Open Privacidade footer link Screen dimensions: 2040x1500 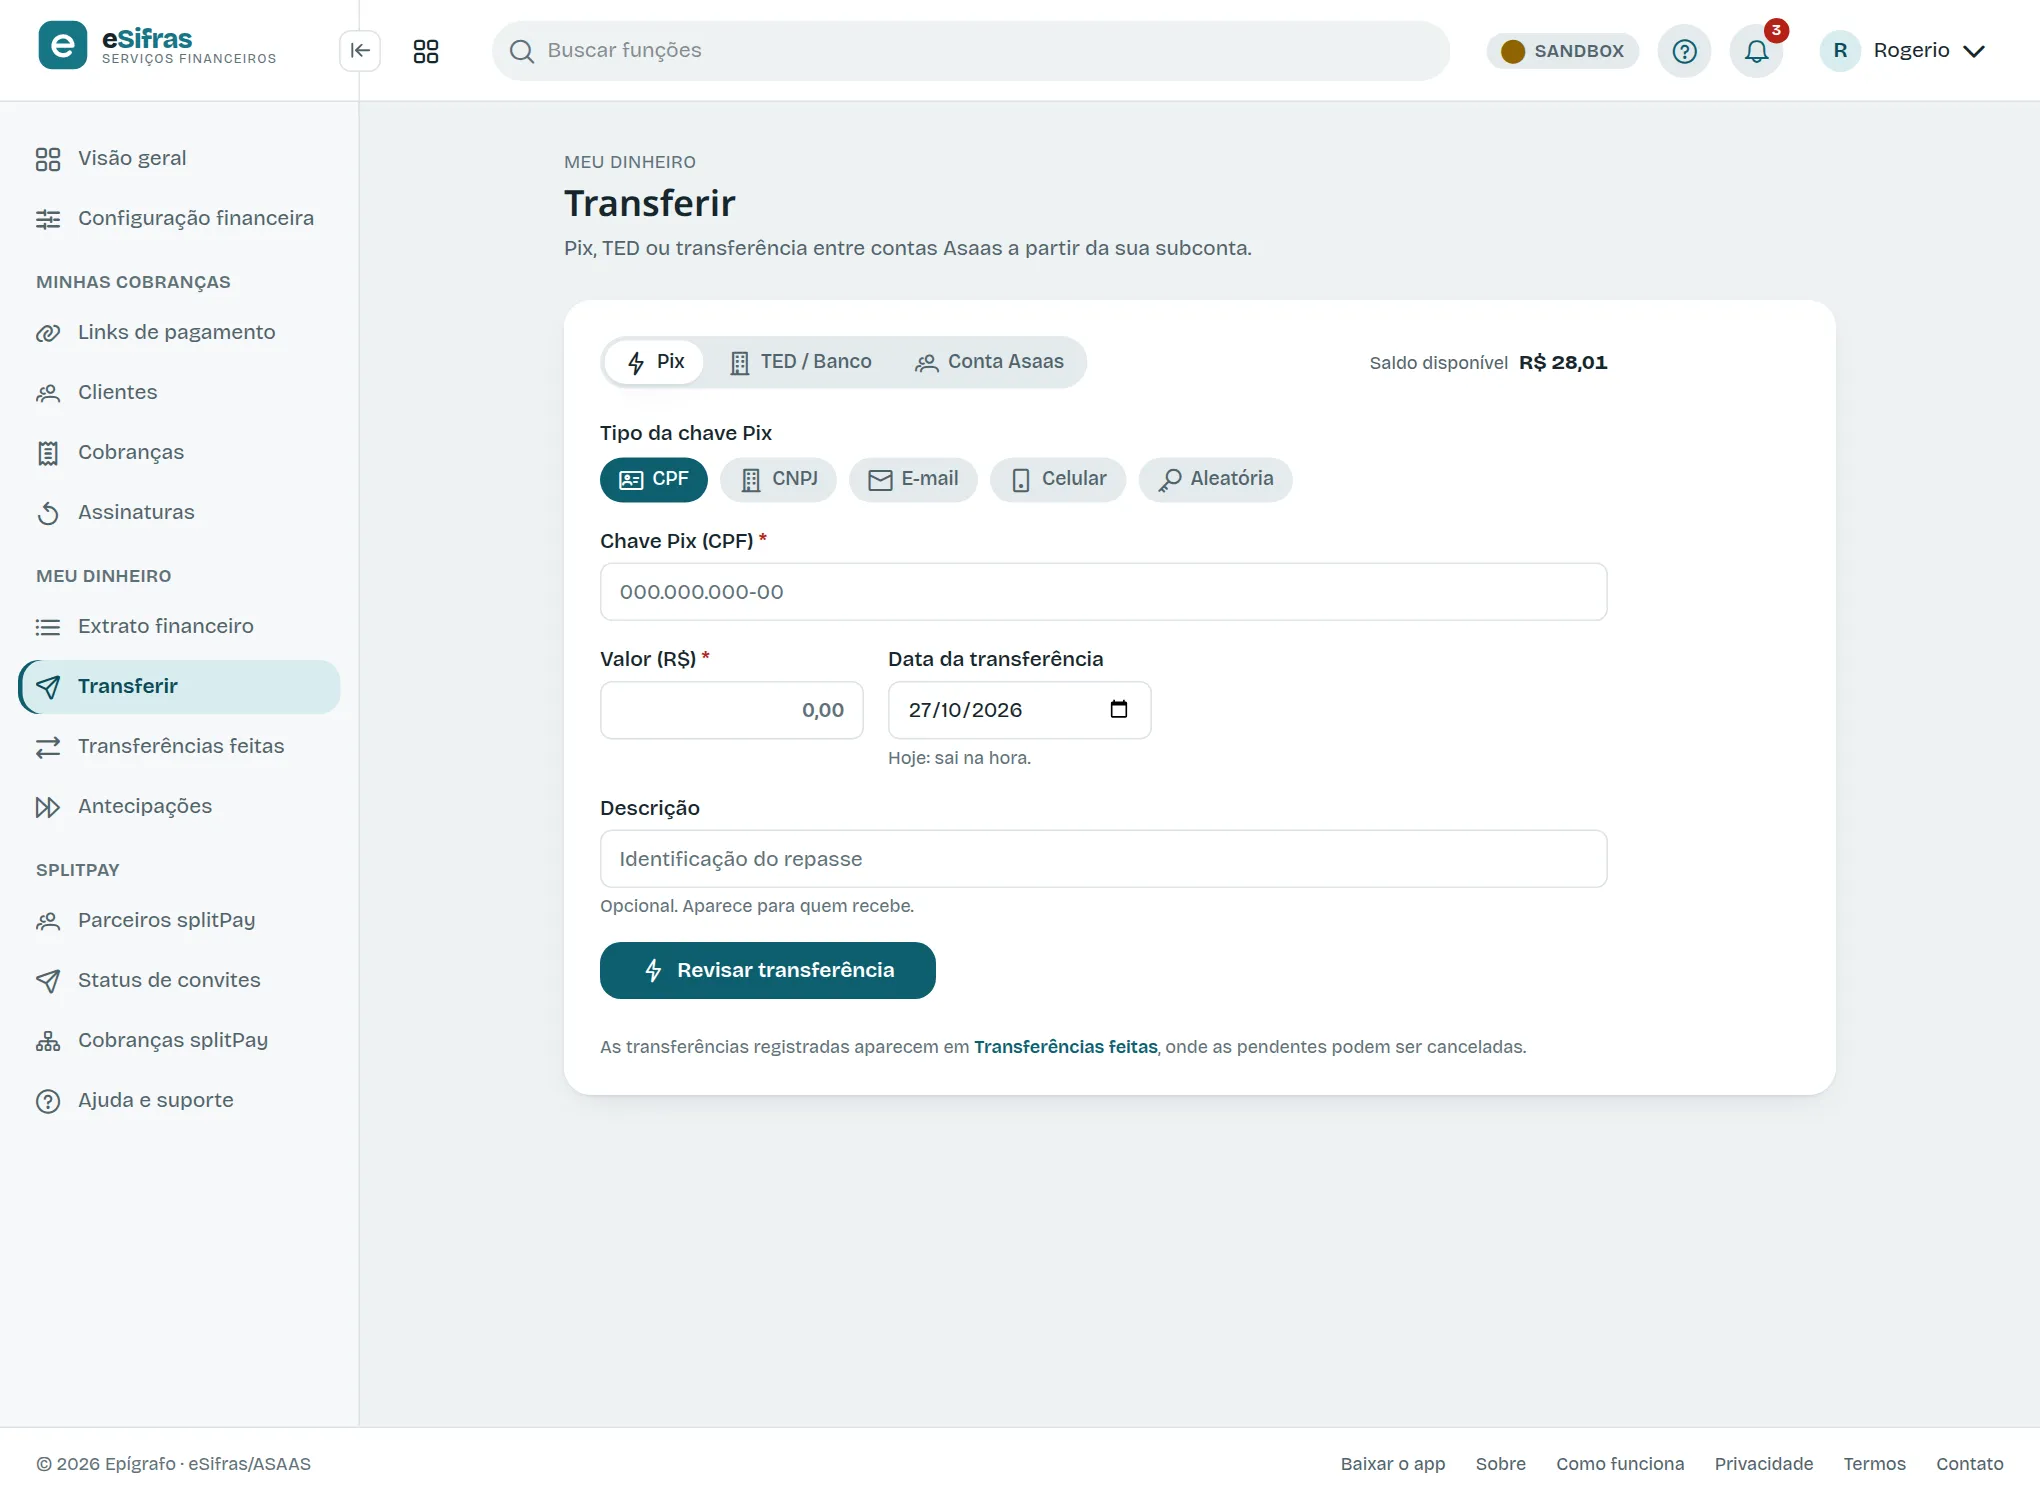[x=1764, y=1464]
